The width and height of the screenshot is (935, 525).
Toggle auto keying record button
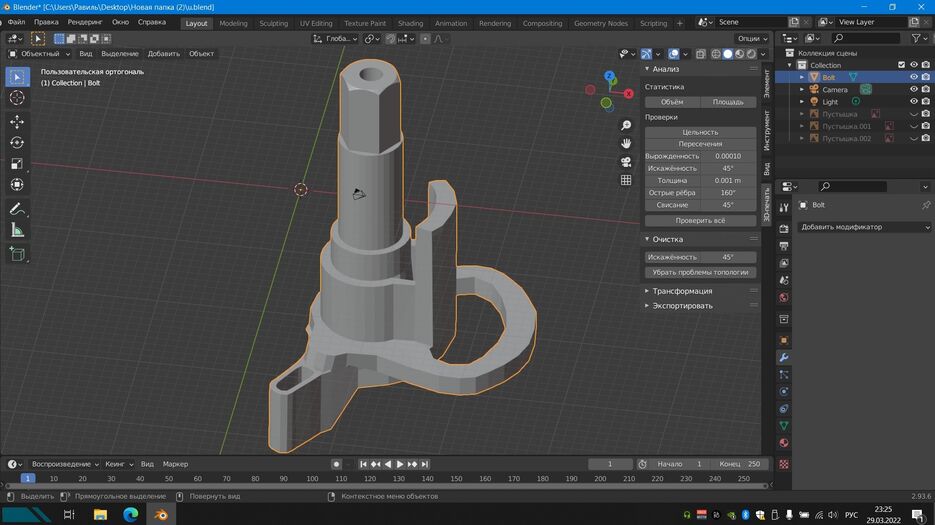coord(336,464)
